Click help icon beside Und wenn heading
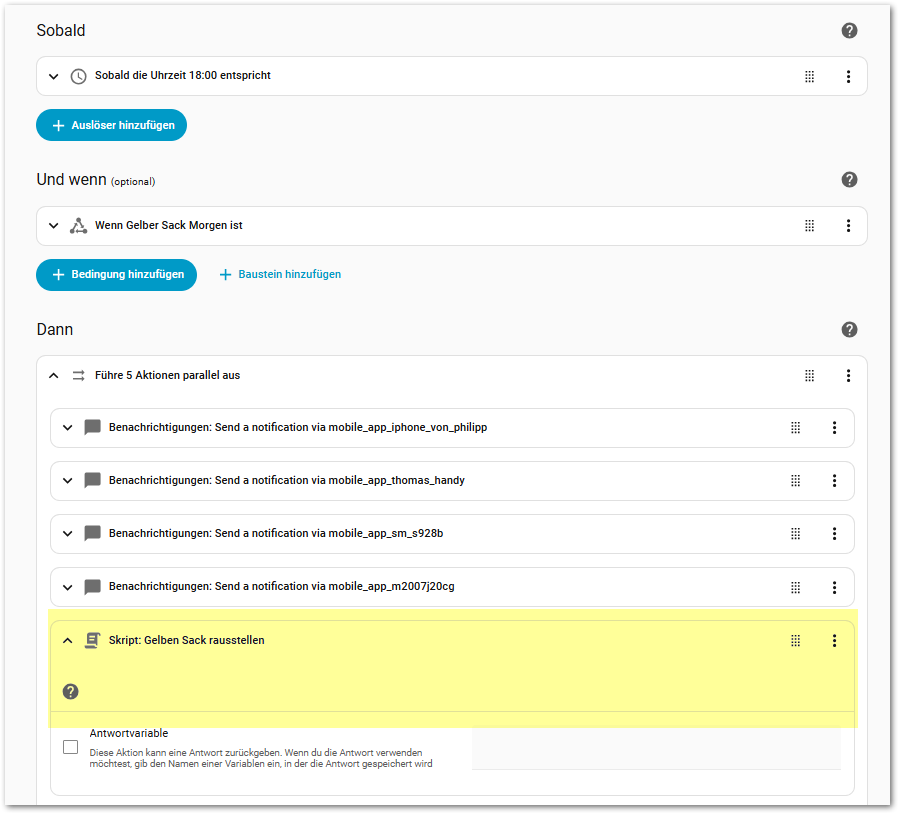Screen dimensions: 899x814 (849, 180)
